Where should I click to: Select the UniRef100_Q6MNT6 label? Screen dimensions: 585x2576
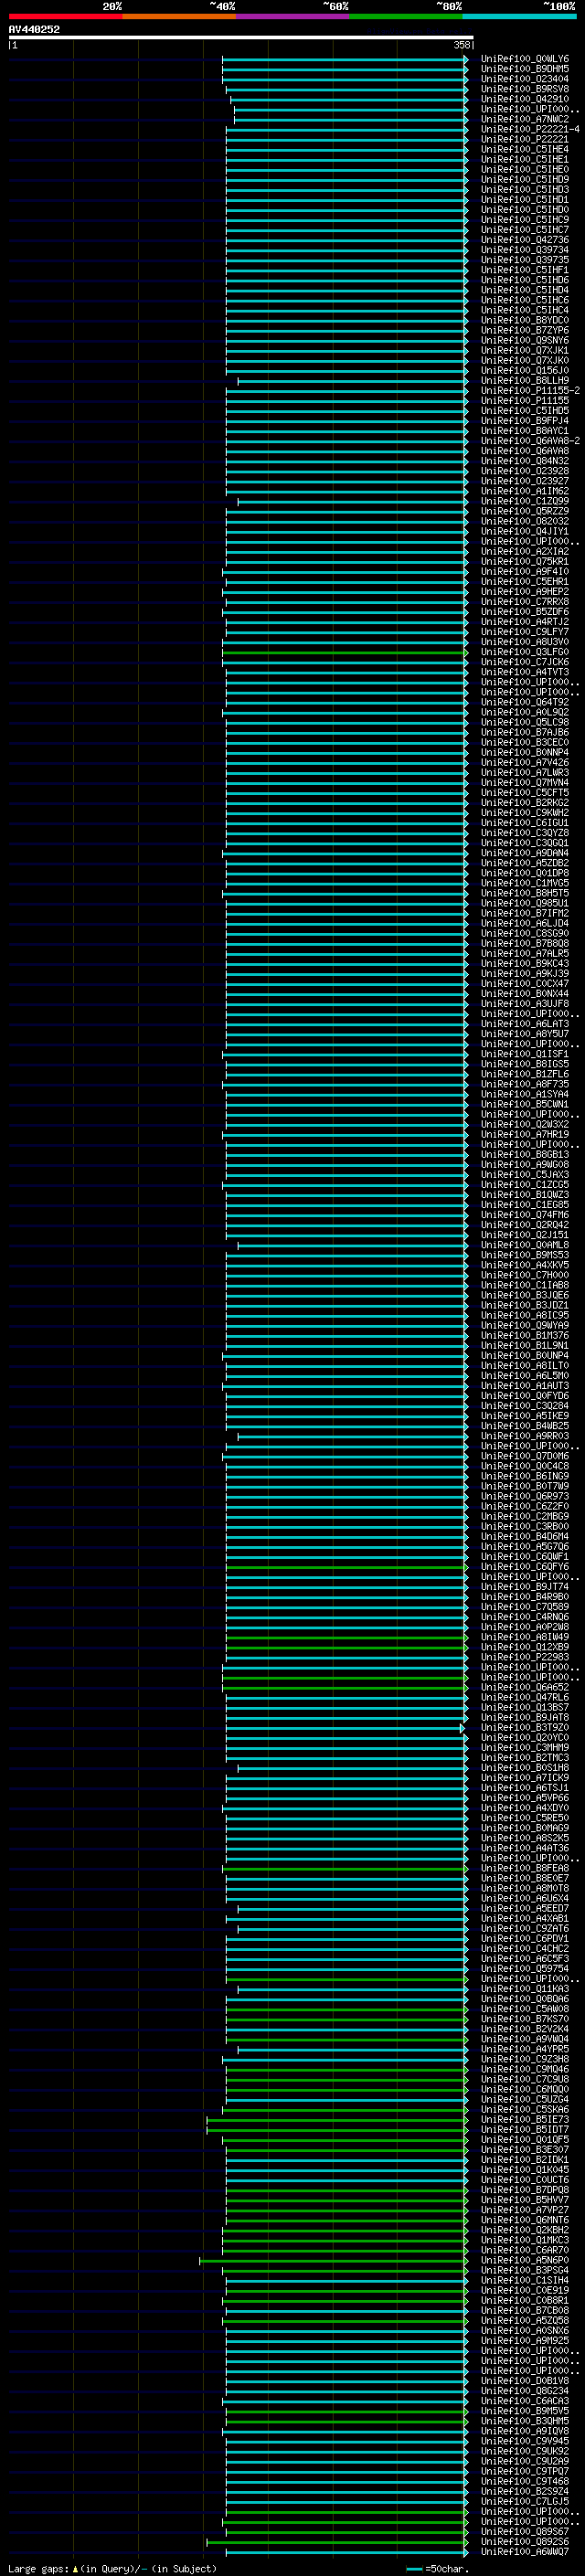pyautogui.click(x=525, y=2219)
